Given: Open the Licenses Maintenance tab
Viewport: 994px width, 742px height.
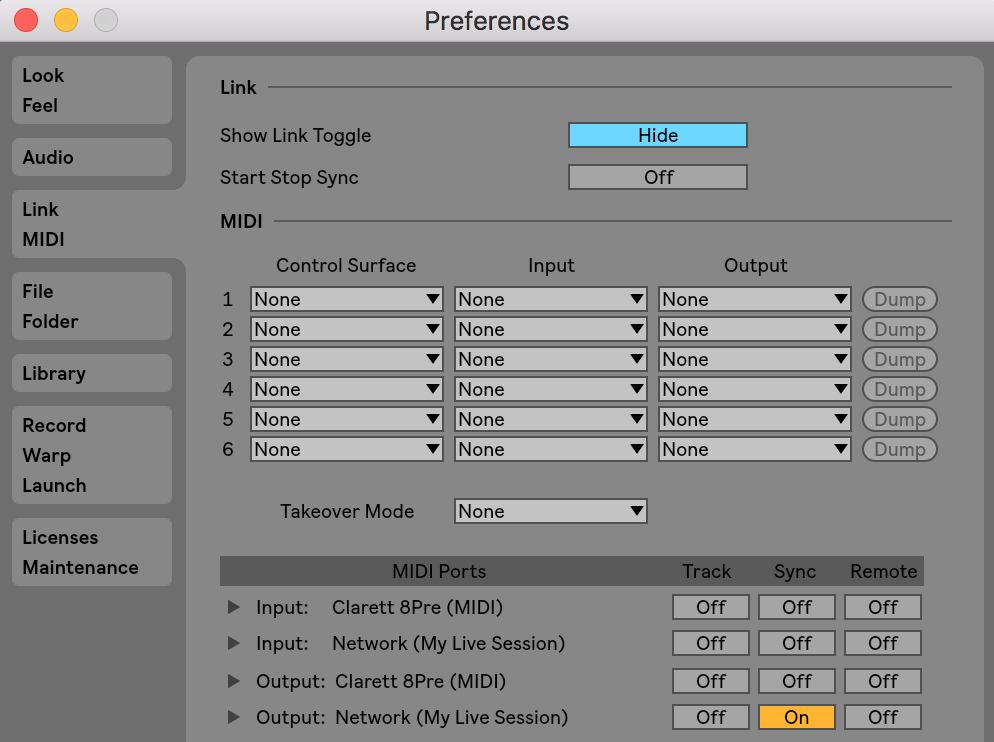Looking at the screenshot, I should point(92,552).
